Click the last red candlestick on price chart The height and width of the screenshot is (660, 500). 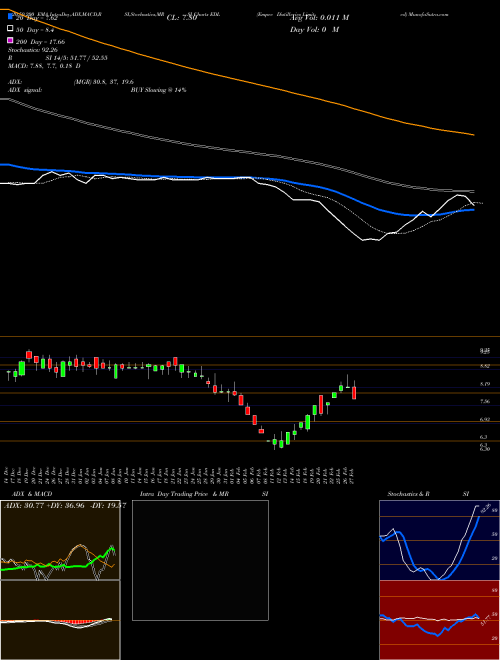354,391
